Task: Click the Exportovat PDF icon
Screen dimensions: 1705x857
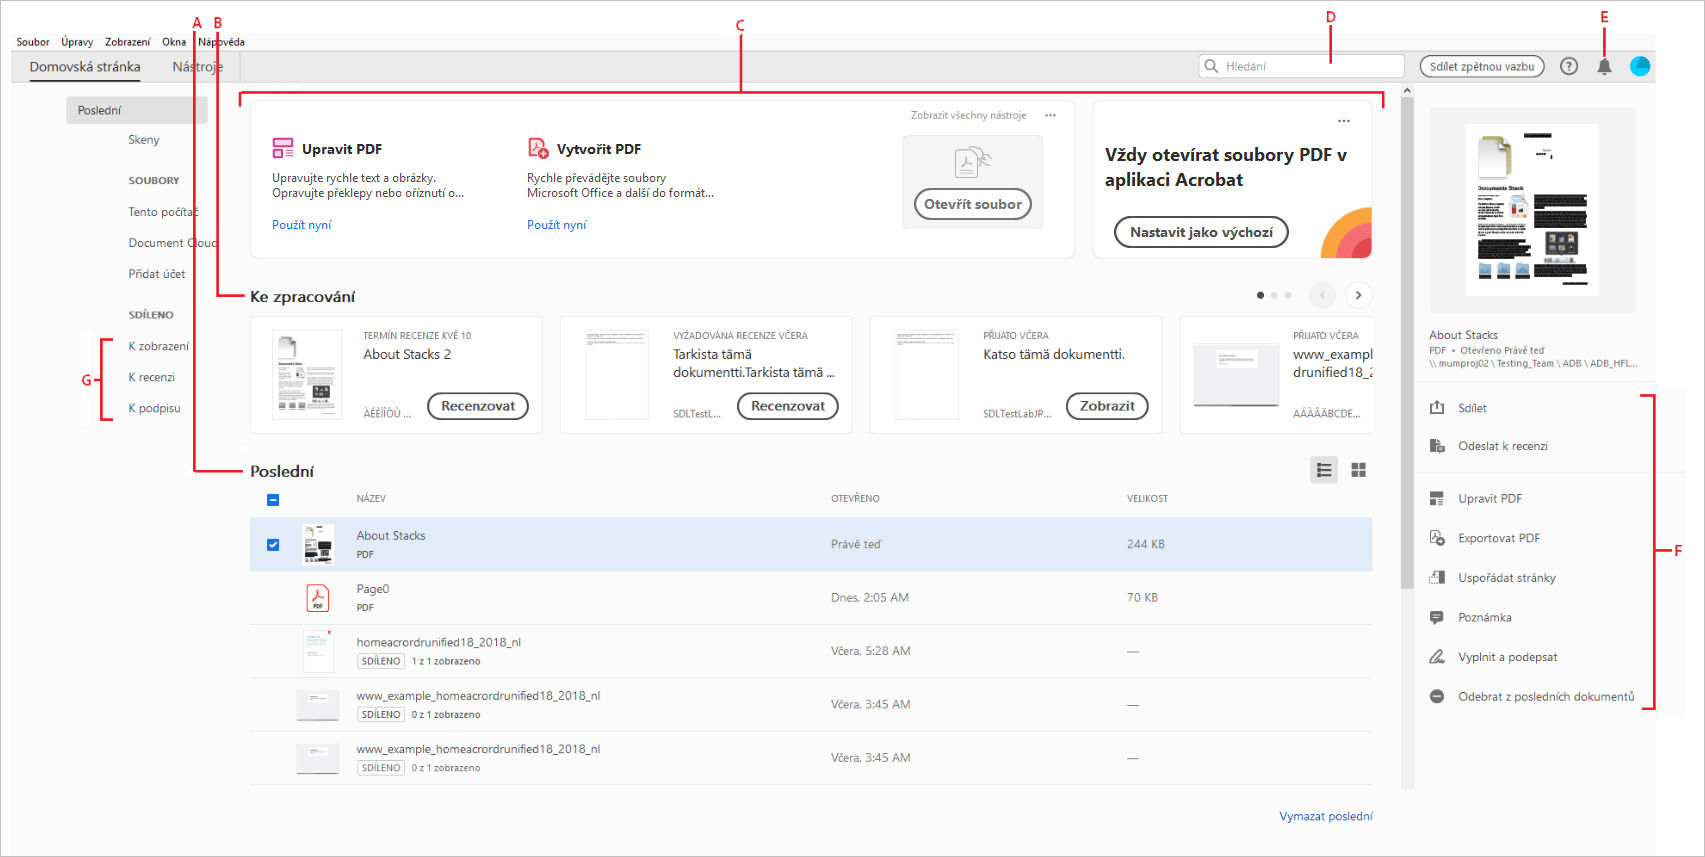Action: click(x=1437, y=538)
